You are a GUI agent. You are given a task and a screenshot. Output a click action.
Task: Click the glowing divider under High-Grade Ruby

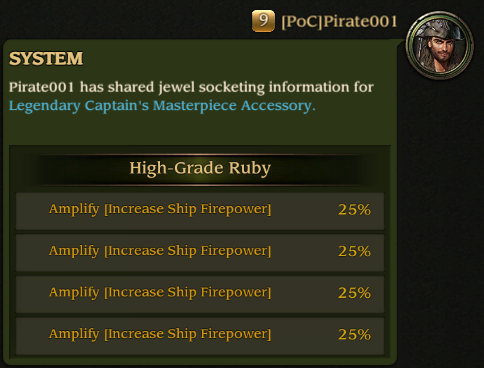point(200,184)
